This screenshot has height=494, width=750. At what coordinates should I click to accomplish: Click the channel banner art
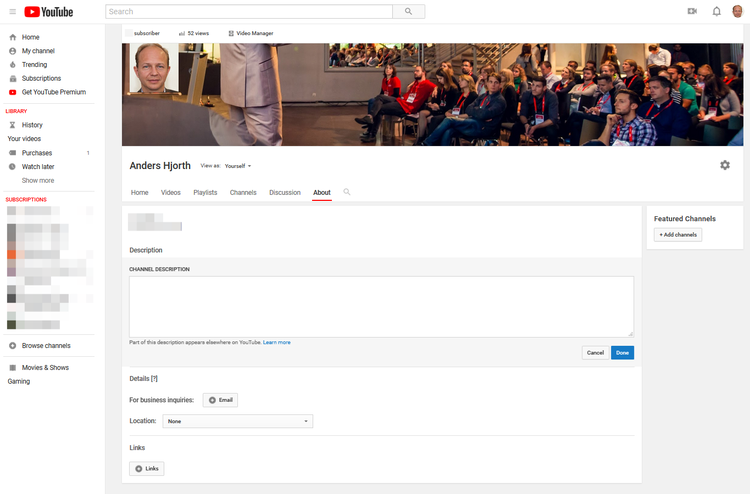(x=432, y=95)
